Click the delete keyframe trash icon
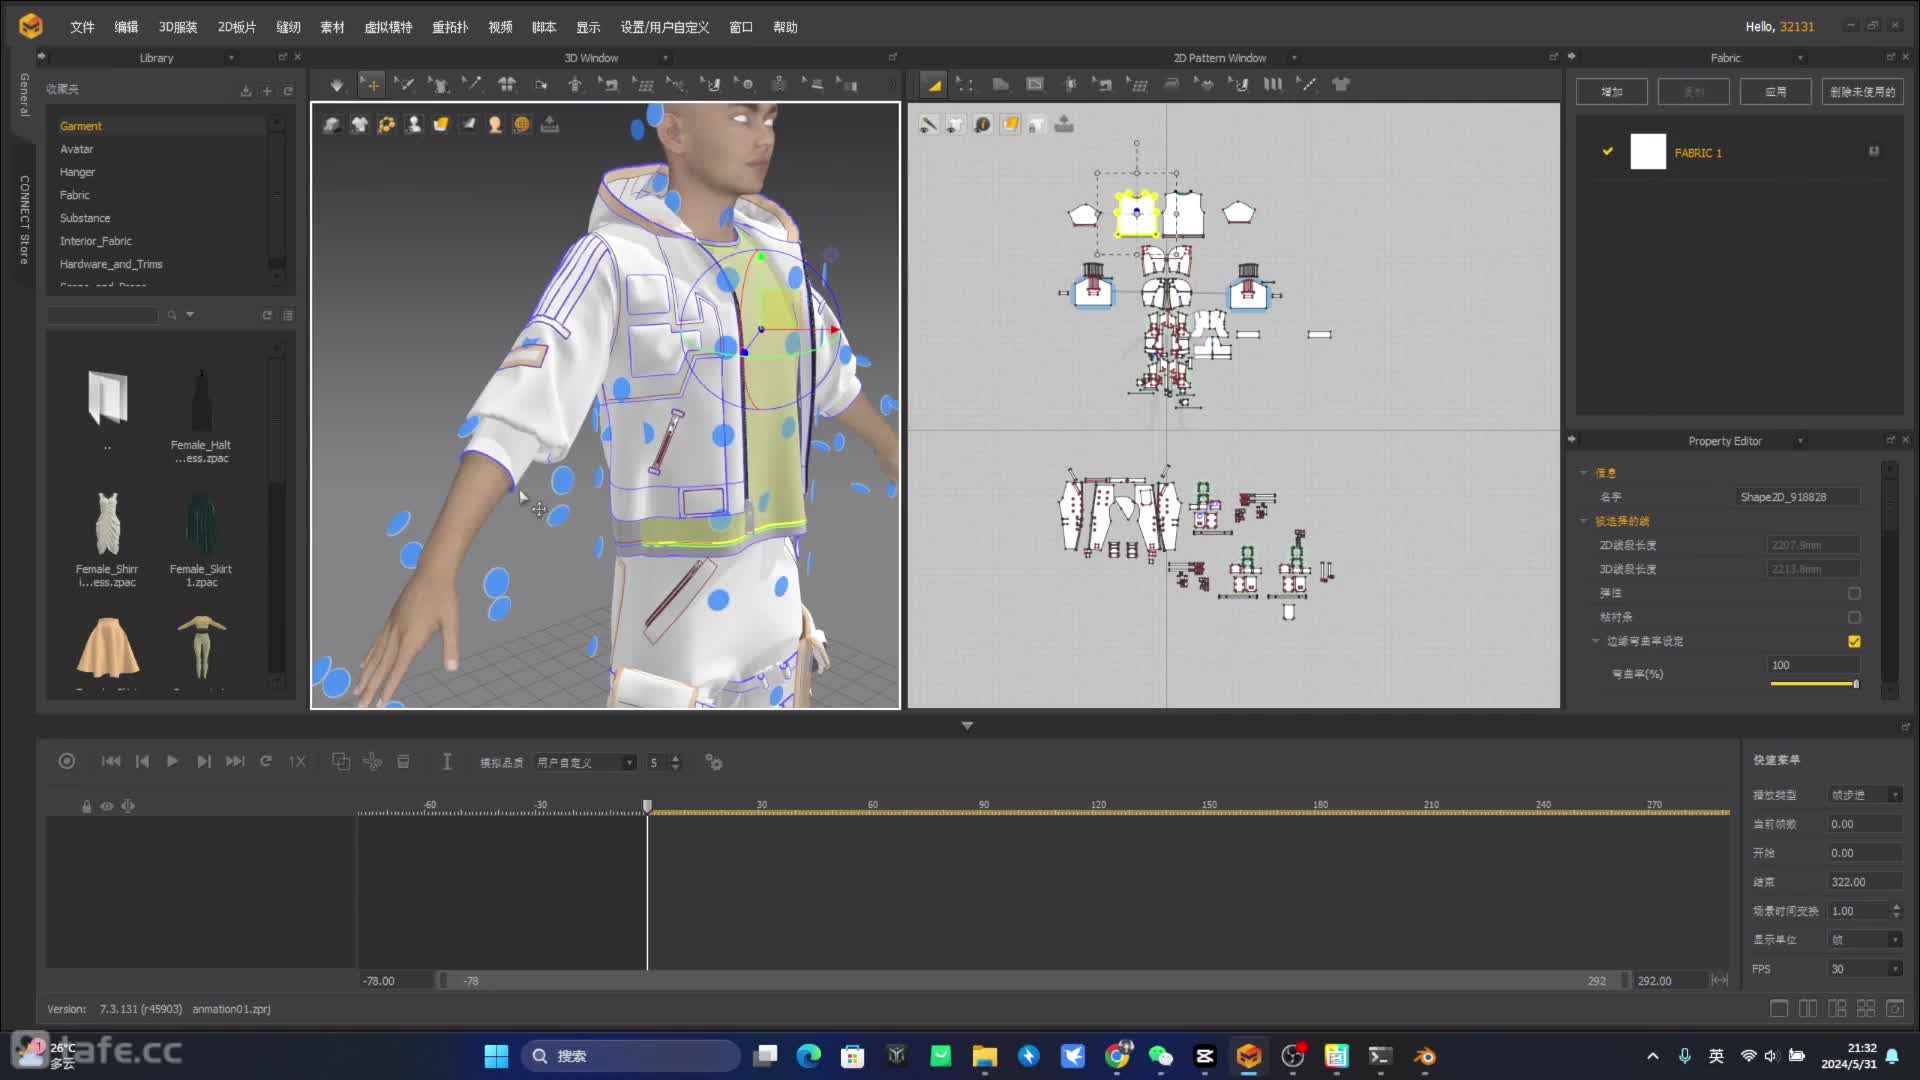 [x=404, y=762]
